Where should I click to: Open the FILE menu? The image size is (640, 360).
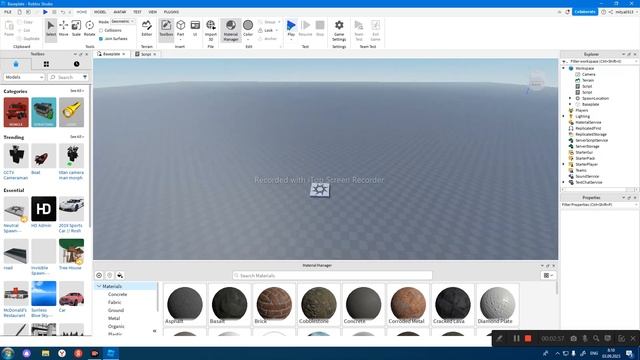click(8, 12)
